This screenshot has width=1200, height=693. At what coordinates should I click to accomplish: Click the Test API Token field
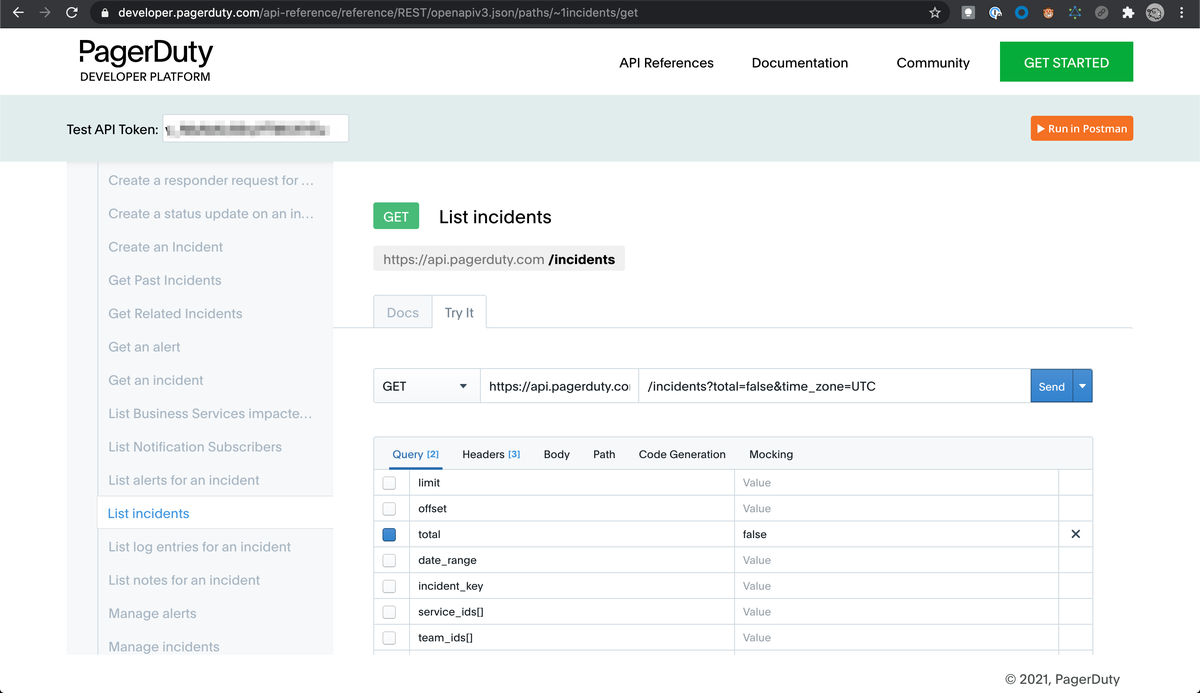[256, 128]
